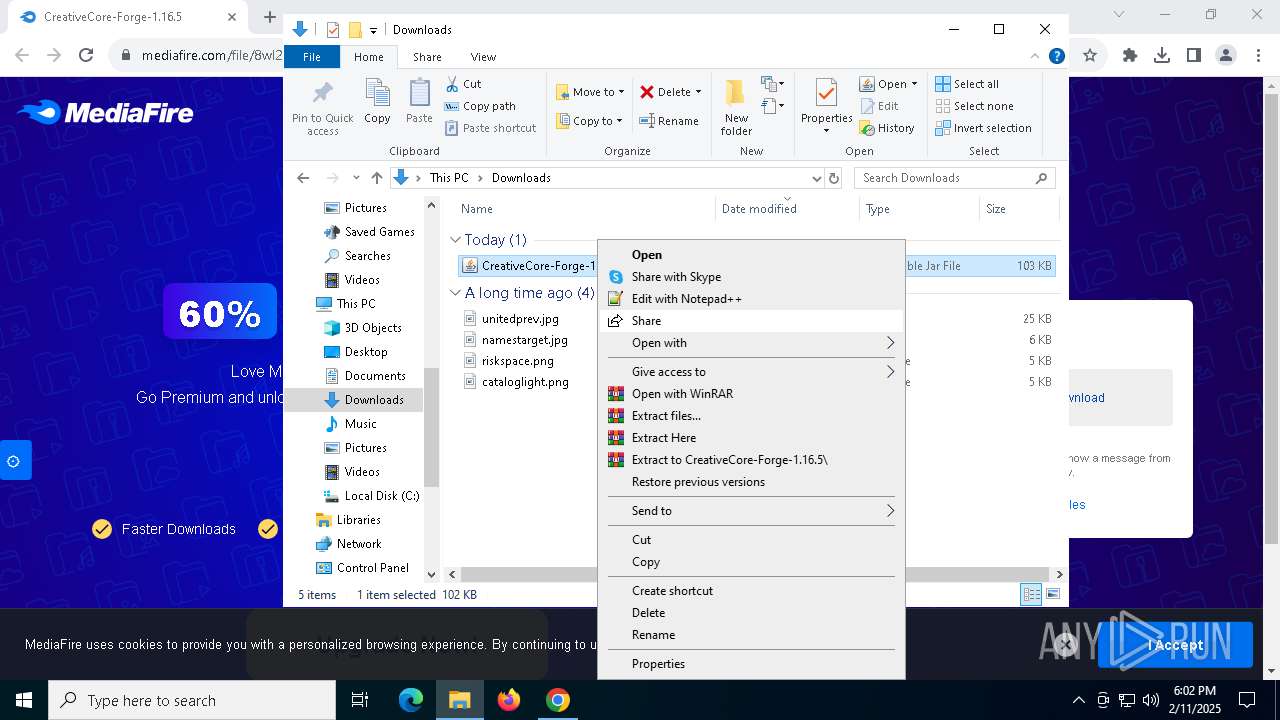Open Microsoft Edge from taskbar
Viewport: 1280px width, 720px height.
click(411, 700)
